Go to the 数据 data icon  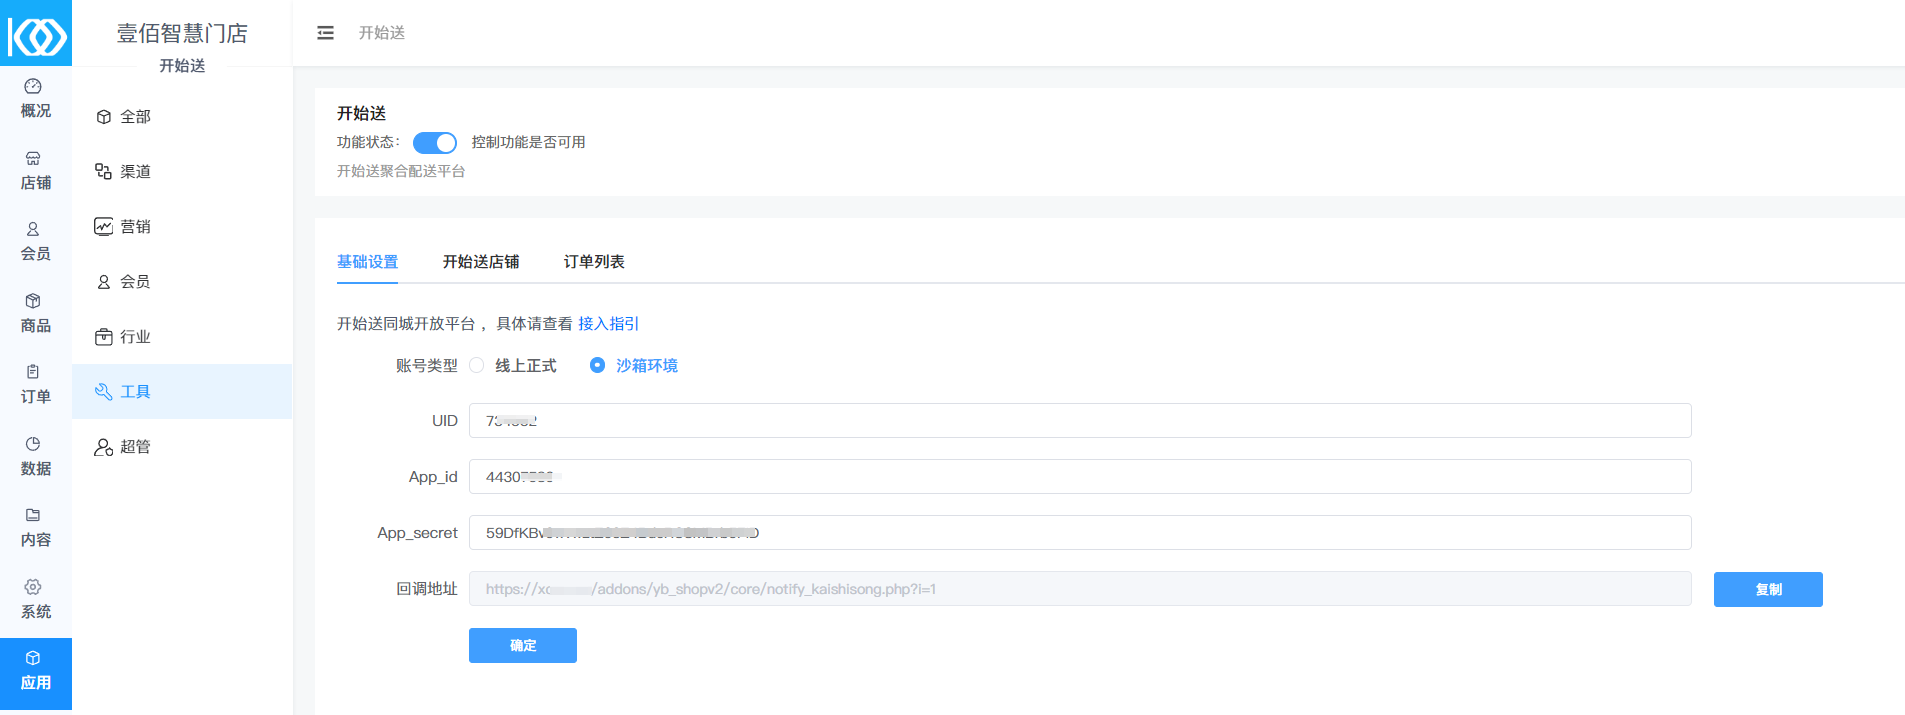(33, 444)
